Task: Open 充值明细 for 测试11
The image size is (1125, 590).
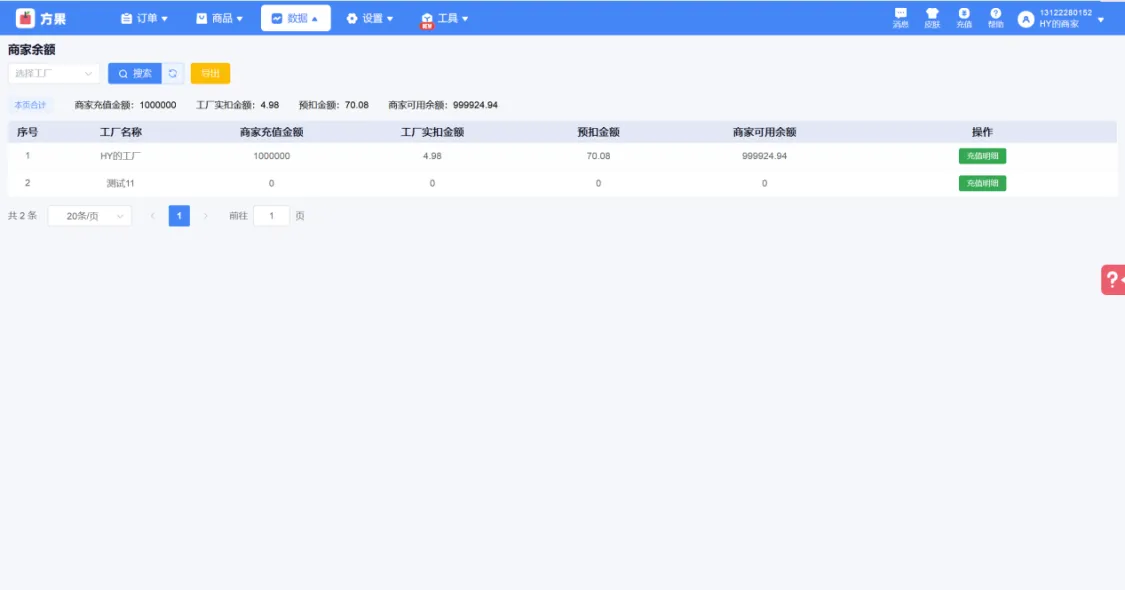Action: point(982,183)
